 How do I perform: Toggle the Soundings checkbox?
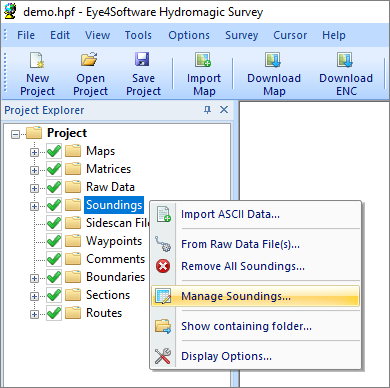pos(54,205)
